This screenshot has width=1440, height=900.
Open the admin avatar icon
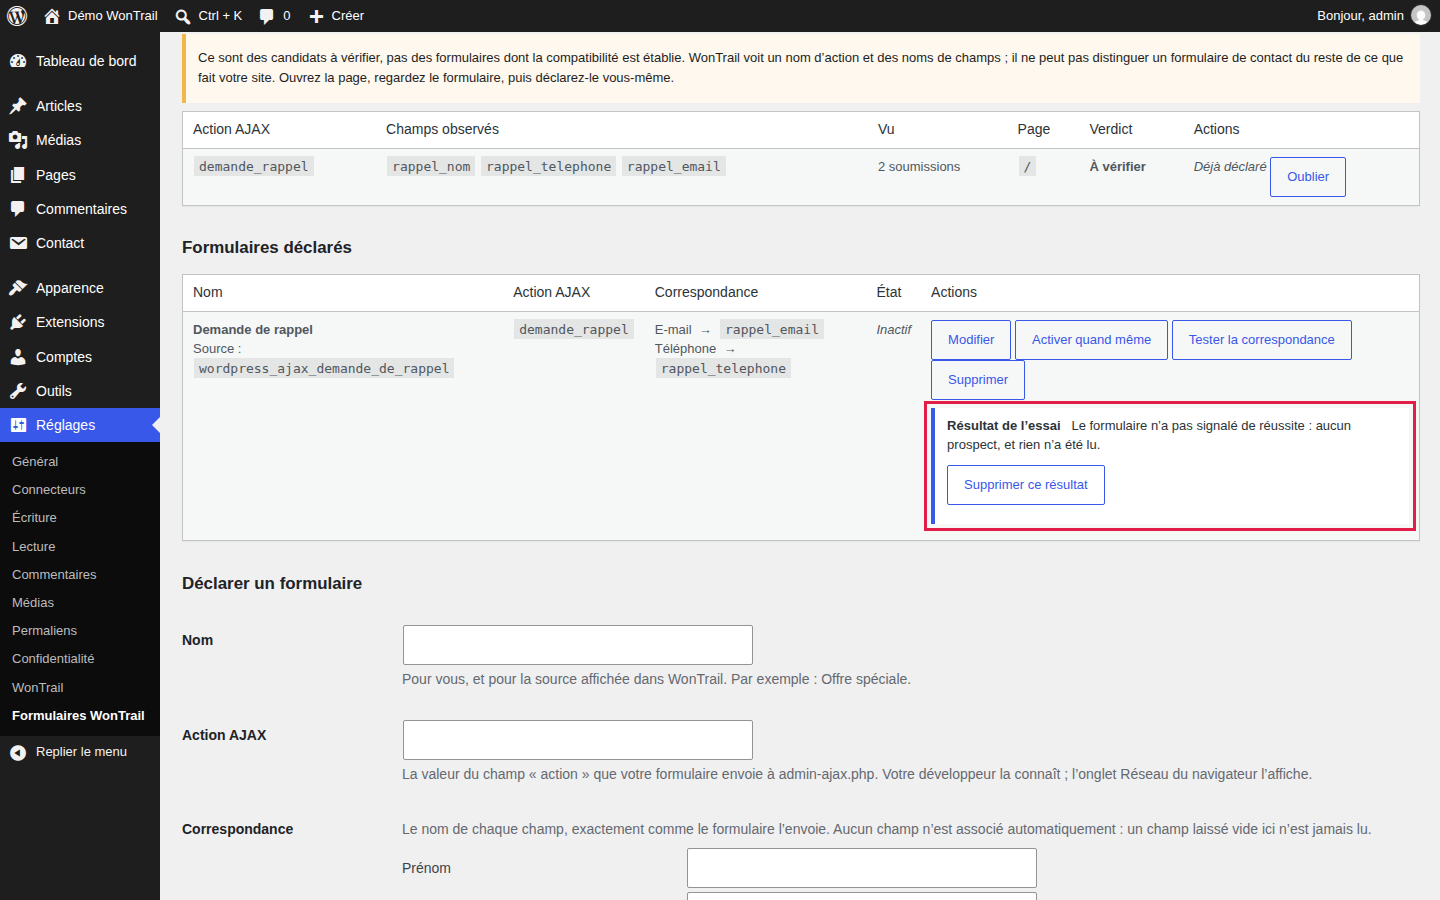(1421, 15)
